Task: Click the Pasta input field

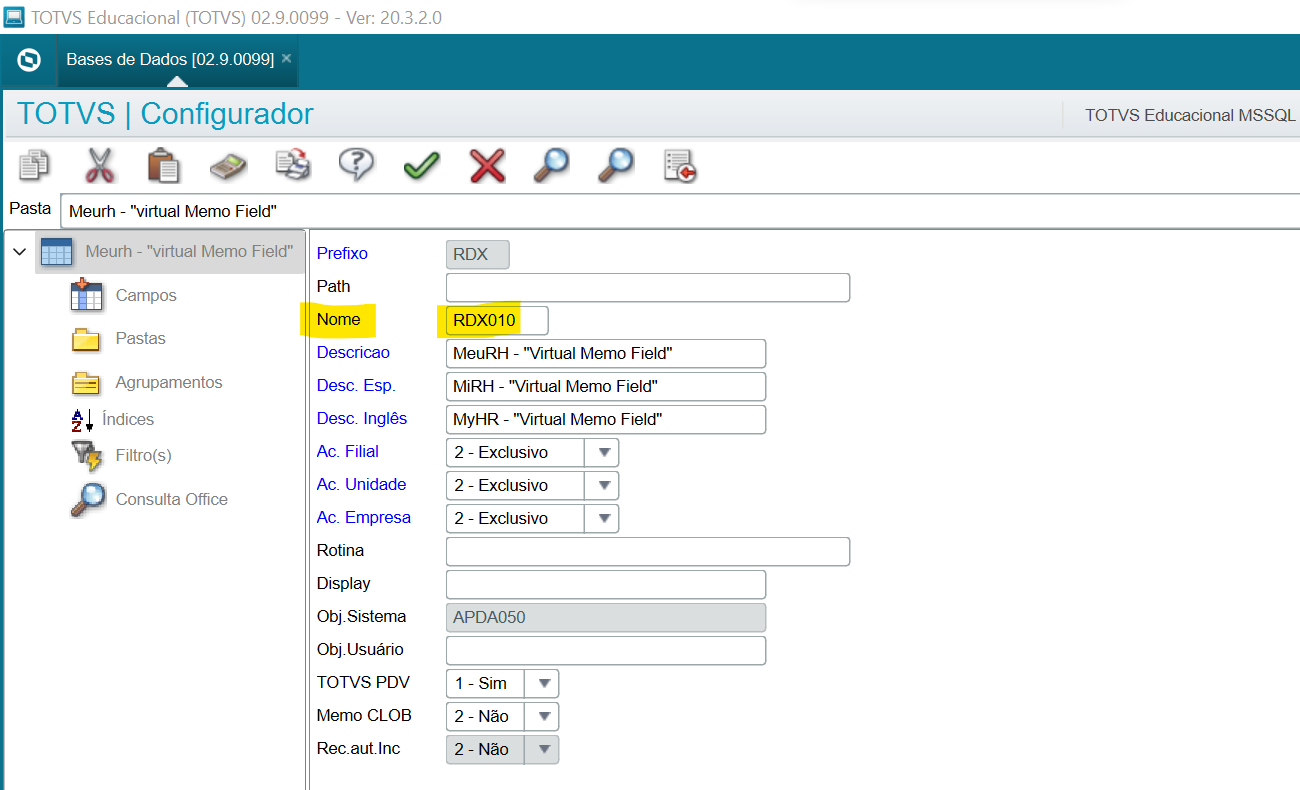Action: coord(680,211)
